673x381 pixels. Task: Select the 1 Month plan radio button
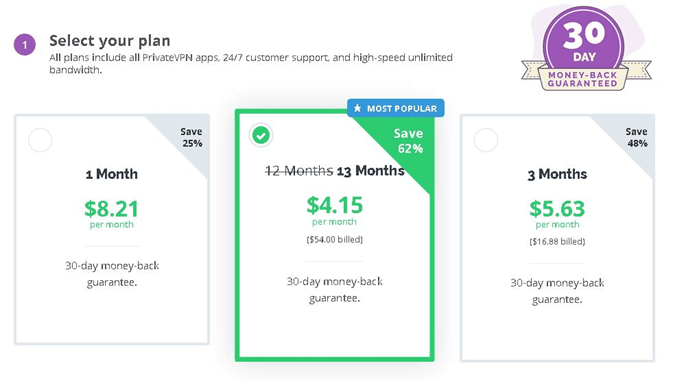(x=40, y=140)
